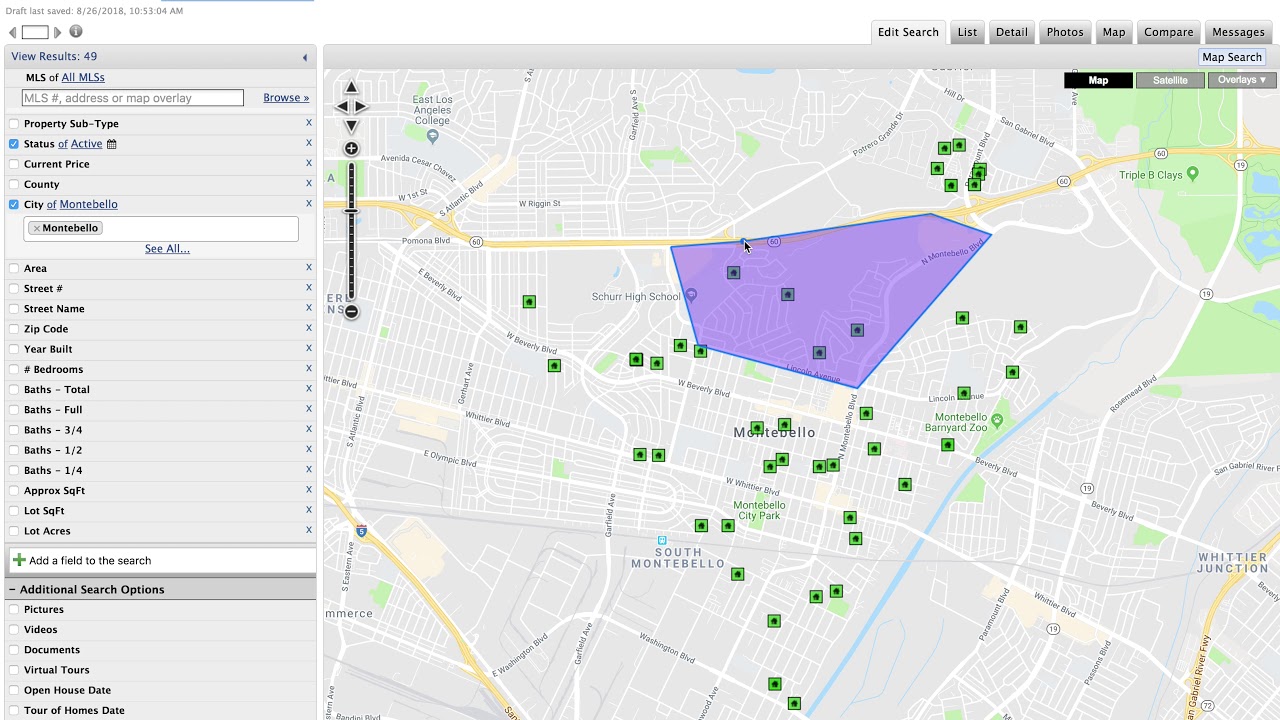Click Active status link

point(87,144)
